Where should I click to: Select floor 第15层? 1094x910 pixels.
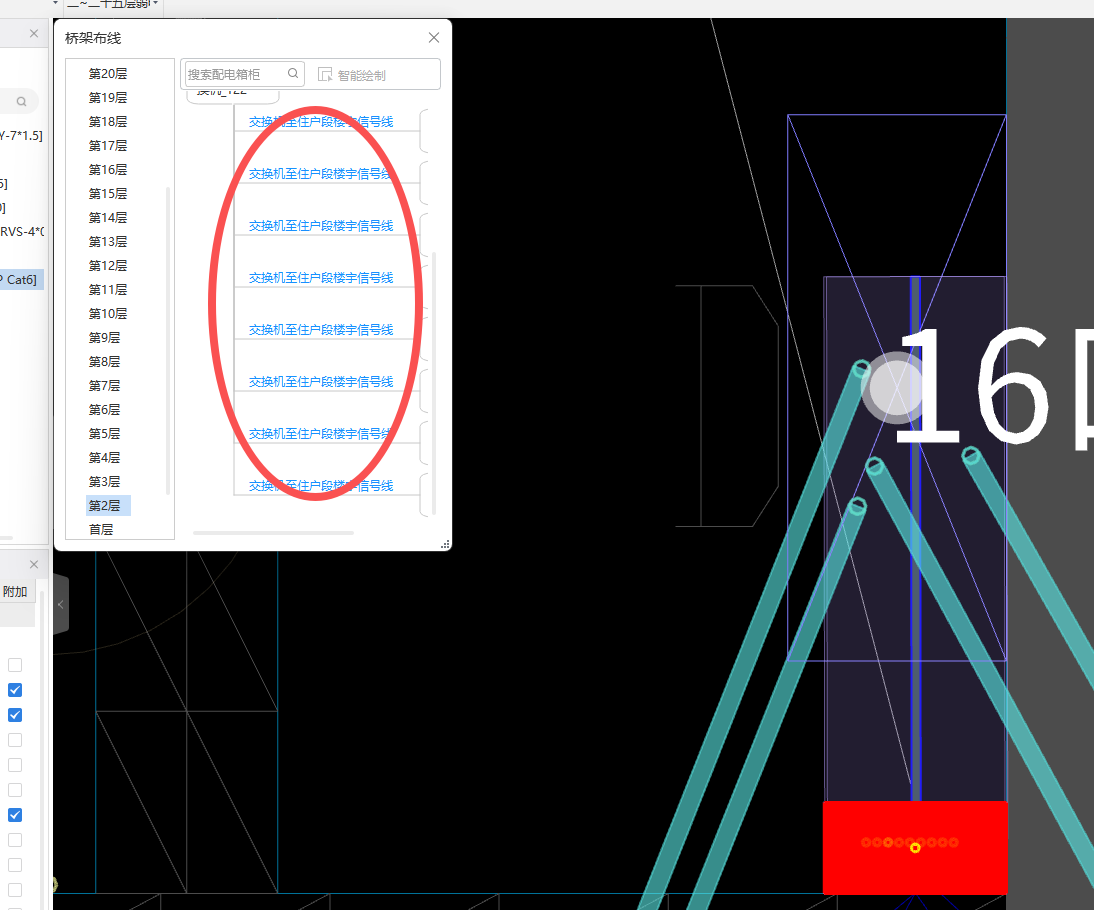pyautogui.click(x=108, y=194)
